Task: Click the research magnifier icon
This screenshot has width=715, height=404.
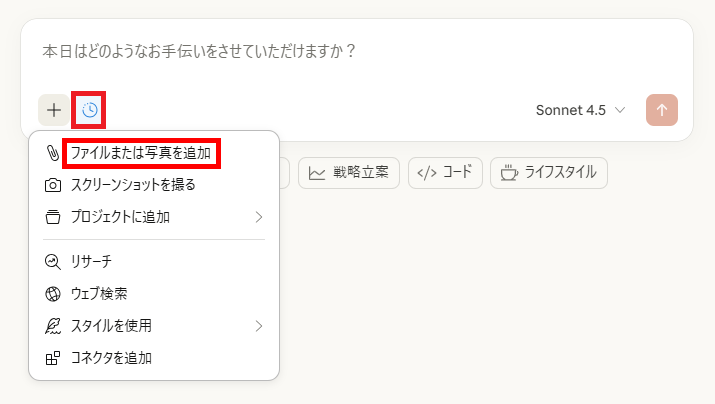Action: (53, 262)
